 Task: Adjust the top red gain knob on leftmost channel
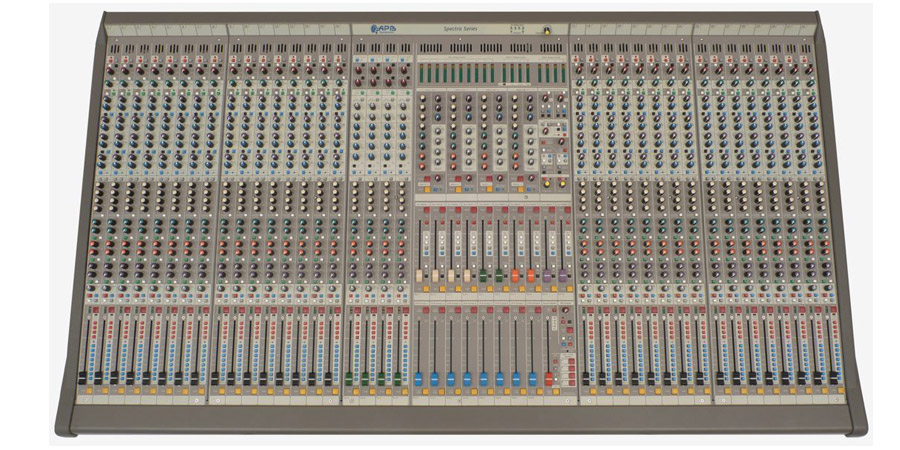click(110, 70)
